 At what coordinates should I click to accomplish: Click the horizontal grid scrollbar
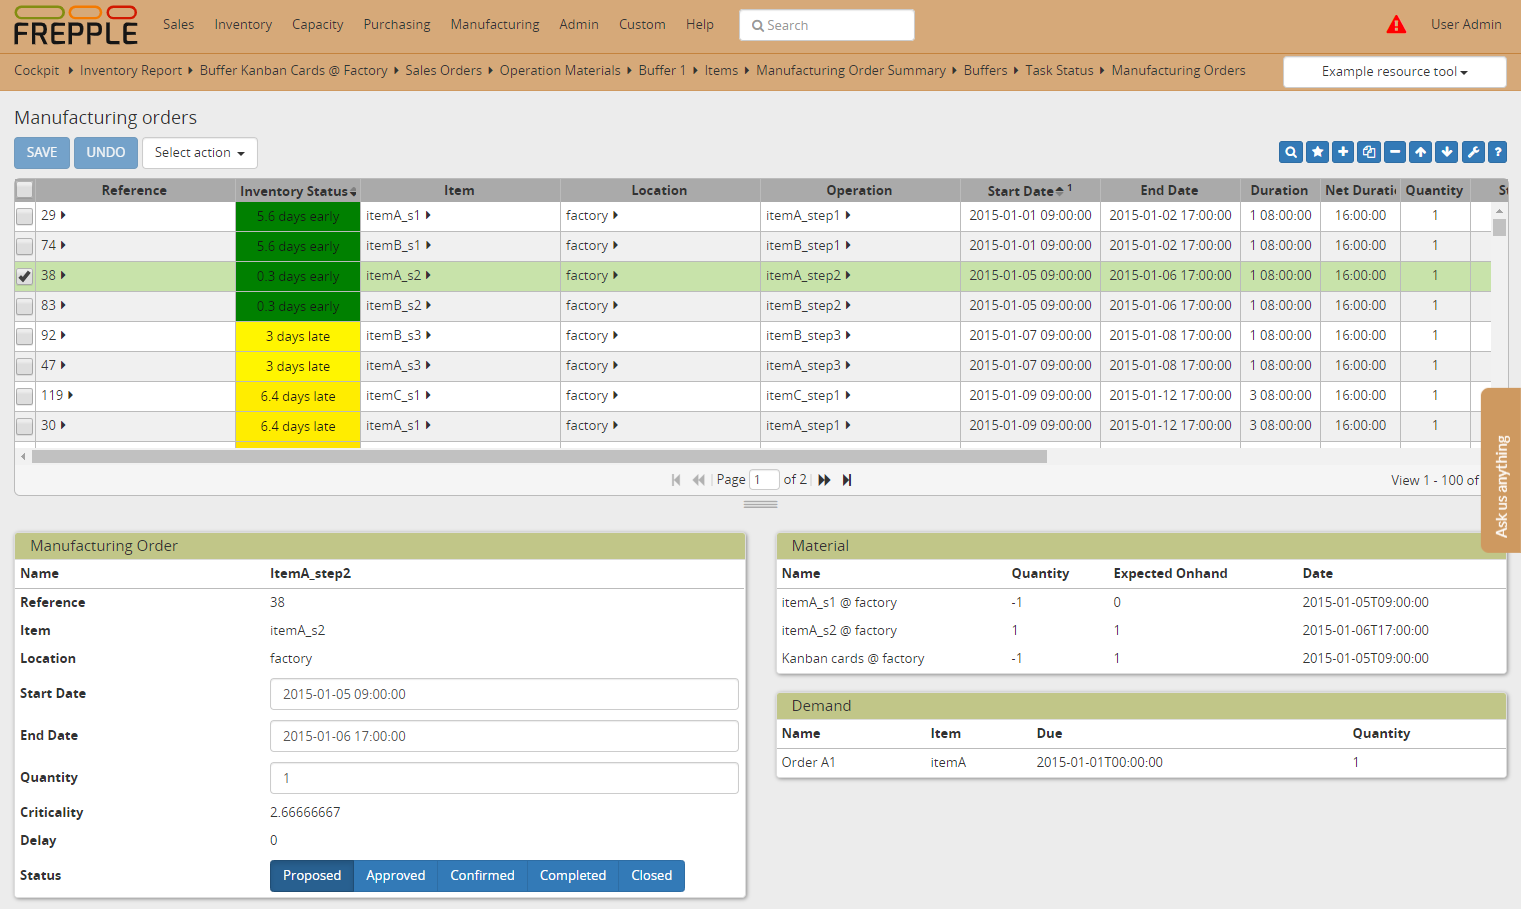tap(538, 457)
